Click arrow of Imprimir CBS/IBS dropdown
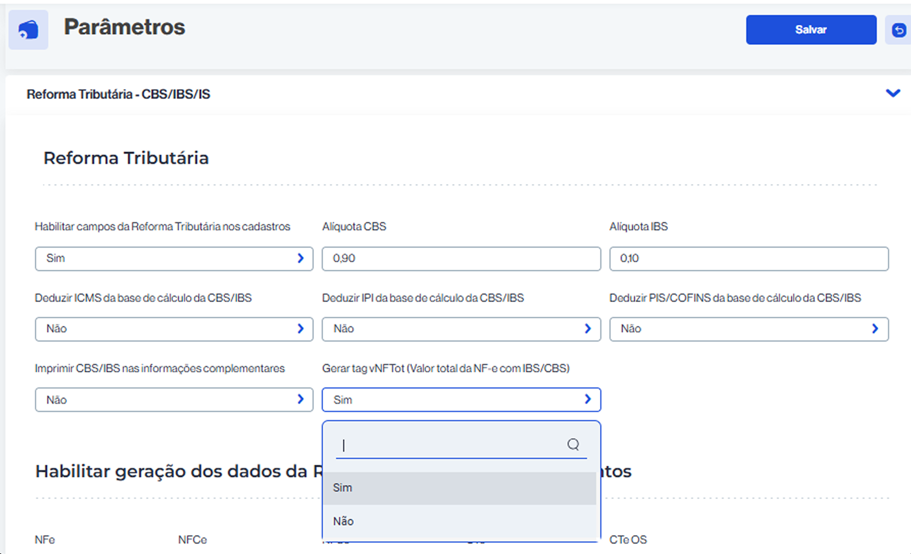Screen dimensions: 911x554 [x=300, y=400]
